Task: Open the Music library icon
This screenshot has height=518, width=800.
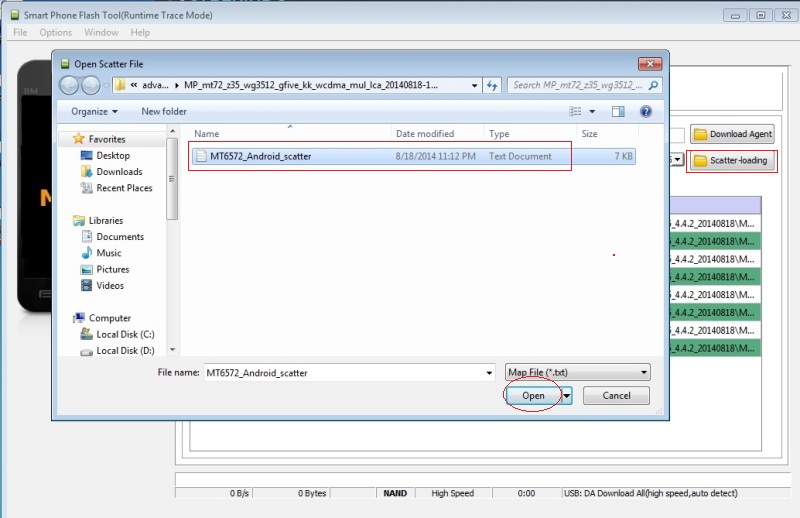Action: coord(87,253)
